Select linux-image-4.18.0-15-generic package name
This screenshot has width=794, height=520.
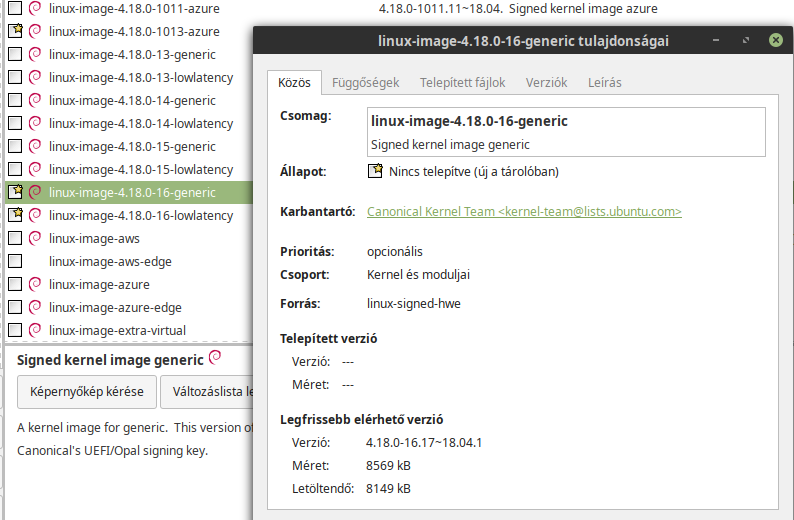click(132, 147)
